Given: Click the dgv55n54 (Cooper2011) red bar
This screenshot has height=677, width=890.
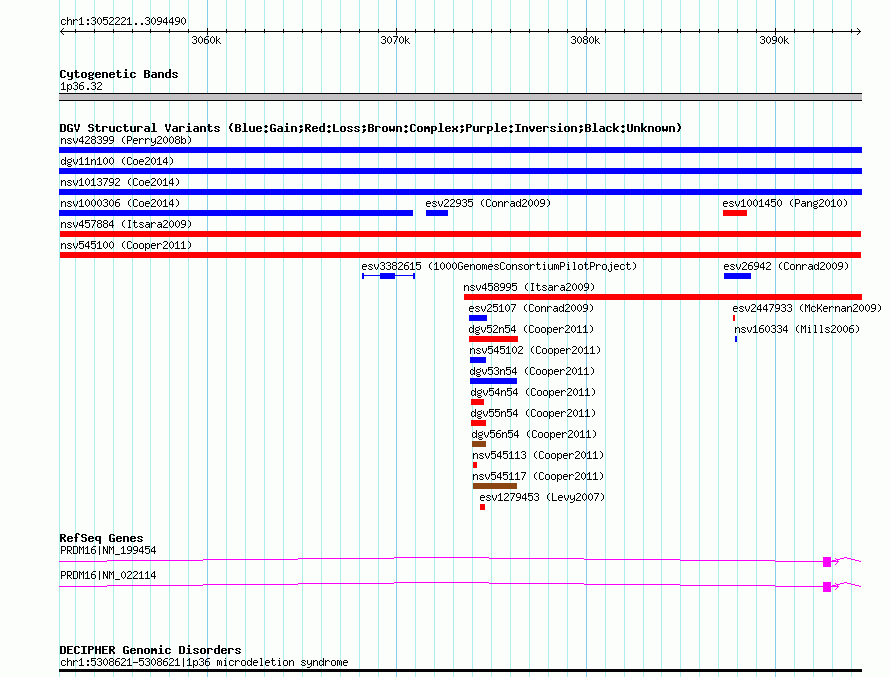Looking at the screenshot, I should click(478, 423).
